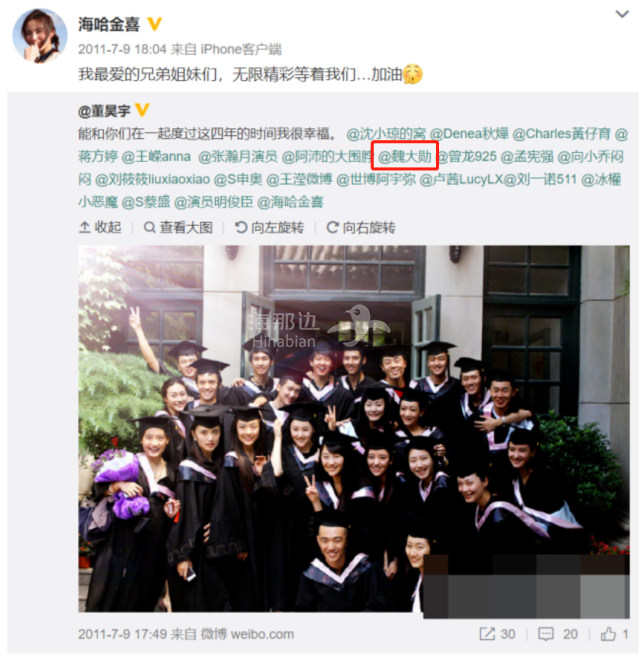The height and width of the screenshot is (657, 641).
Task: Open the post options chevron menu
Action: tap(622, 14)
